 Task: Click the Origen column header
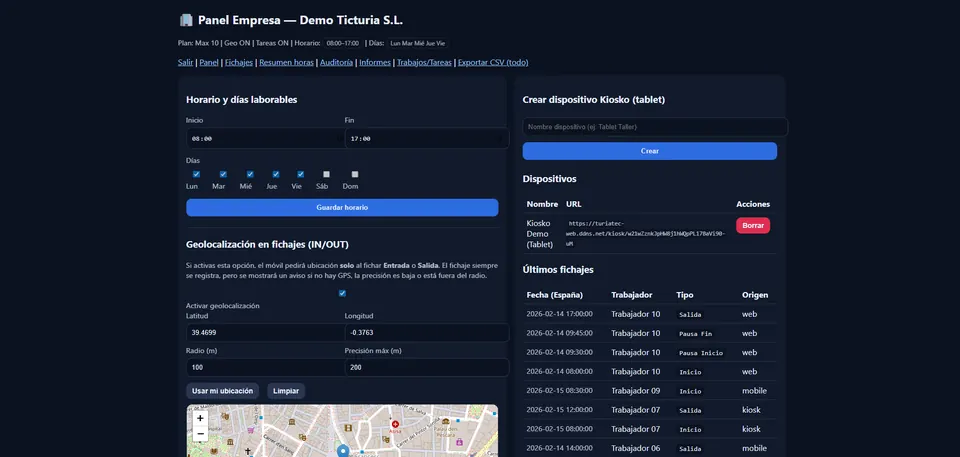point(755,295)
